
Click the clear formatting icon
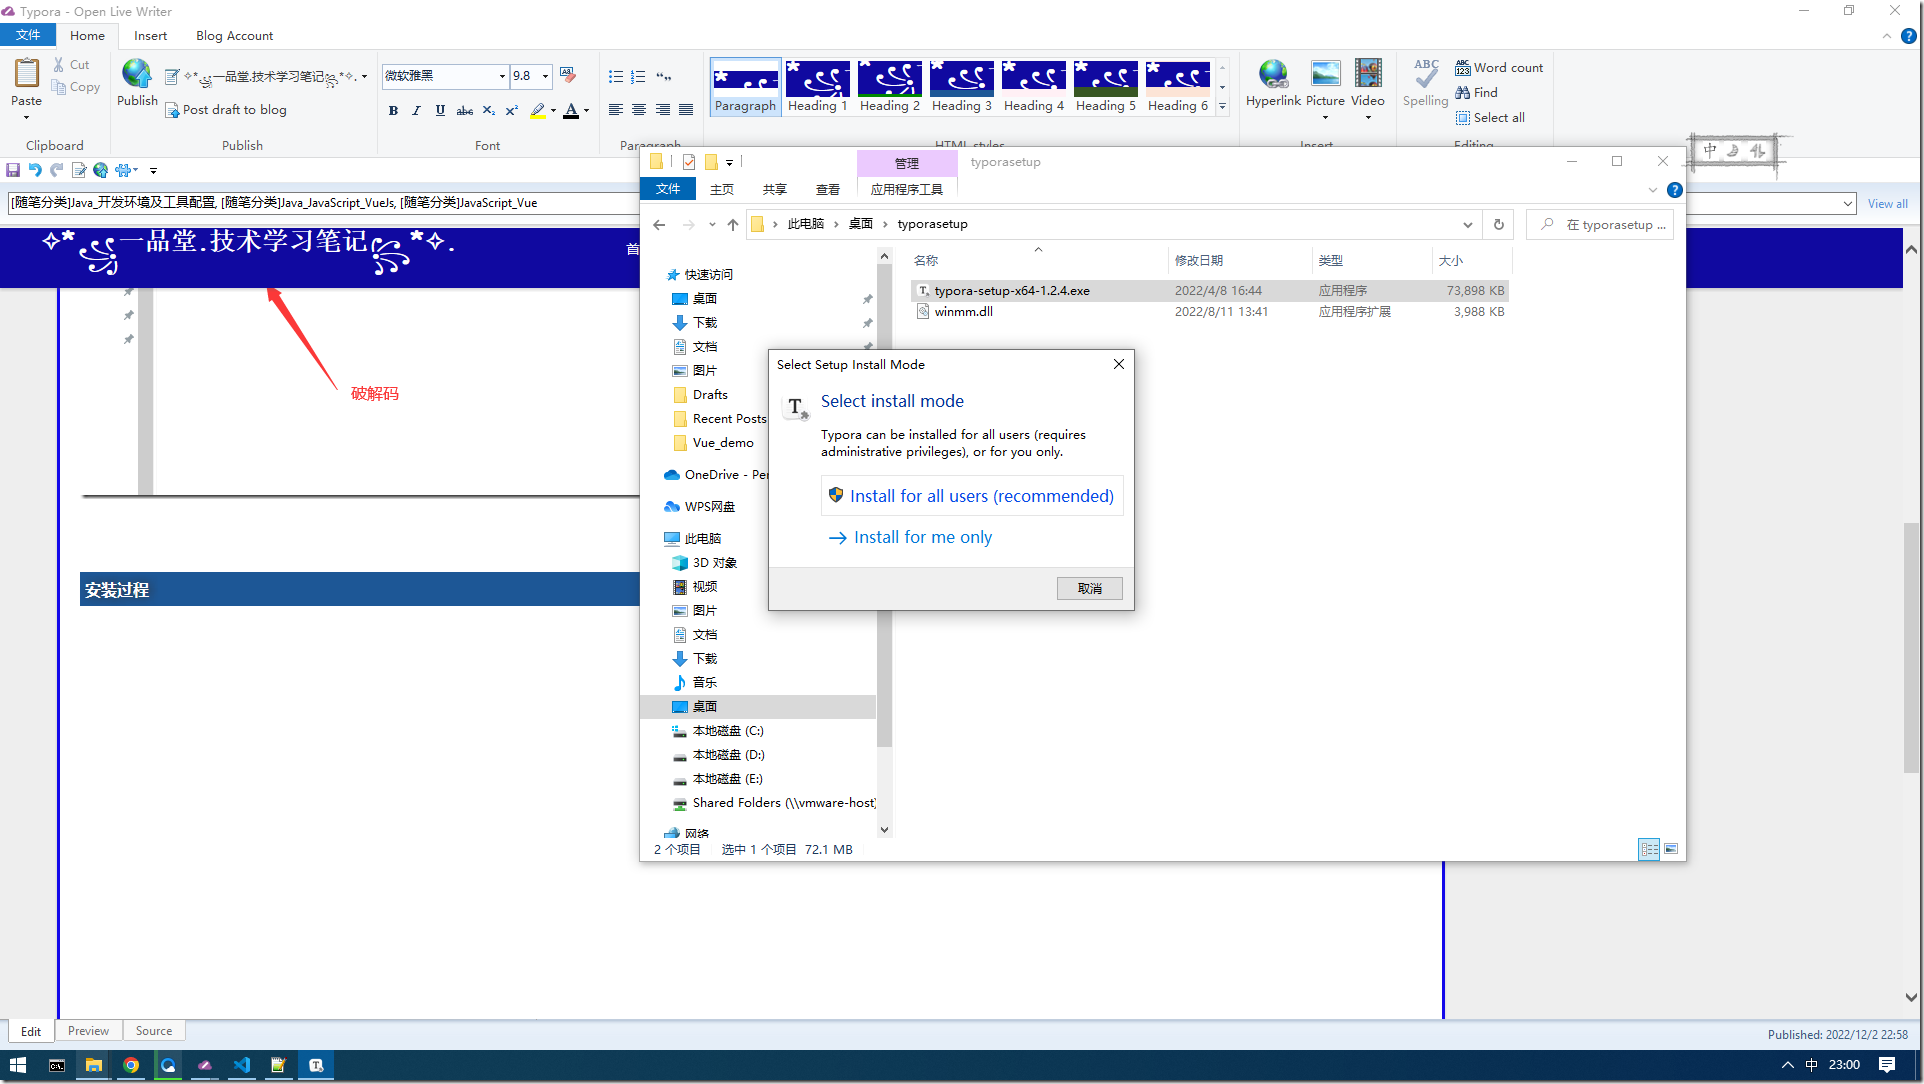click(x=568, y=75)
